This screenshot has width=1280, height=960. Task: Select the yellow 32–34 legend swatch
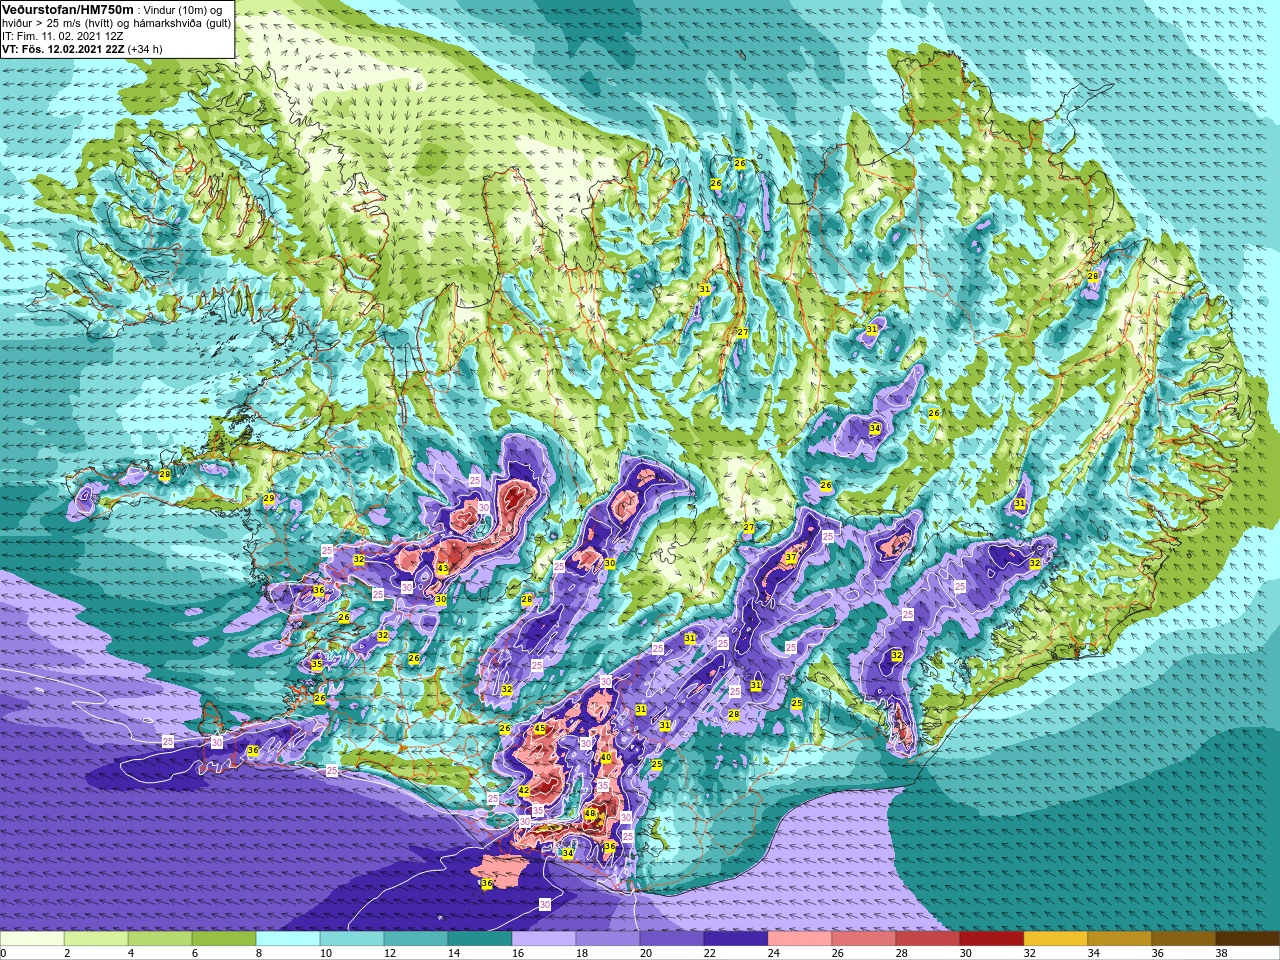[1056, 939]
